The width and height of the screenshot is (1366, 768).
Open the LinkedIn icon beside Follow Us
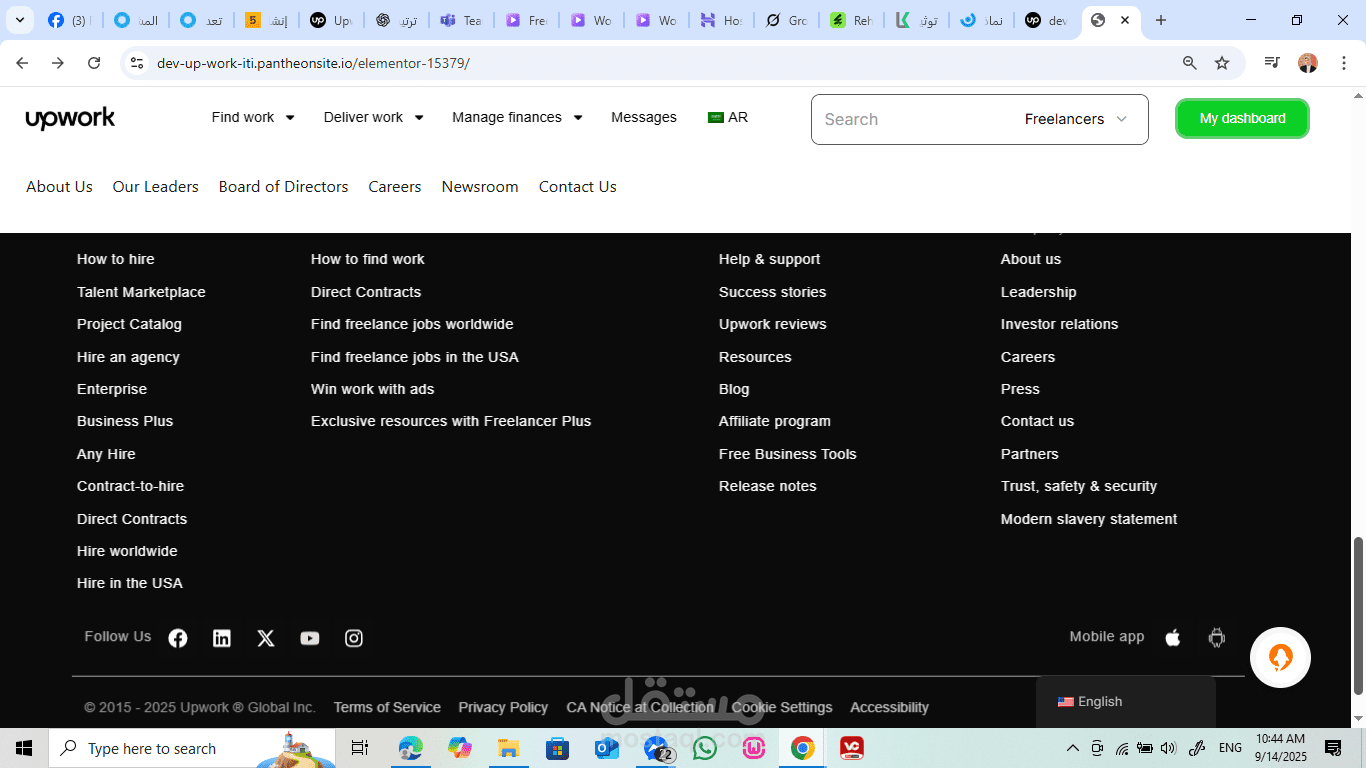222,638
